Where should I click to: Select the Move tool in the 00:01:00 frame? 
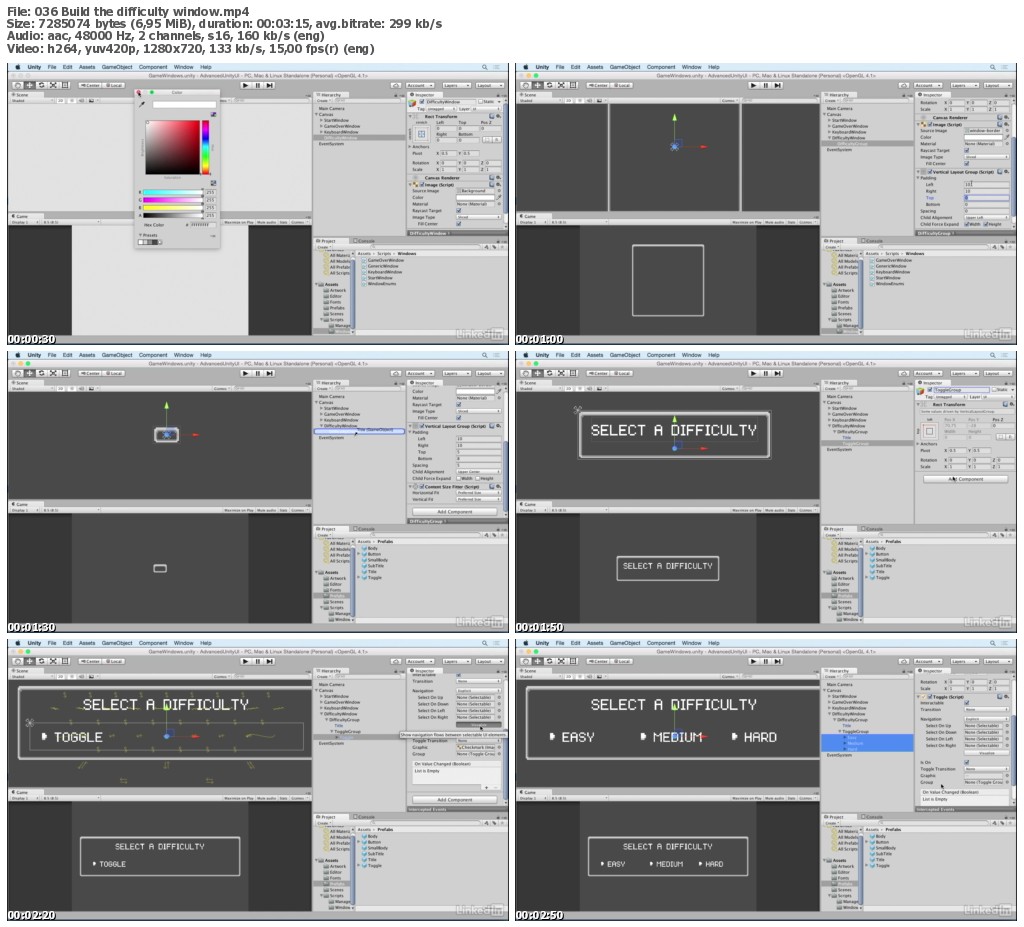click(537, 85)
